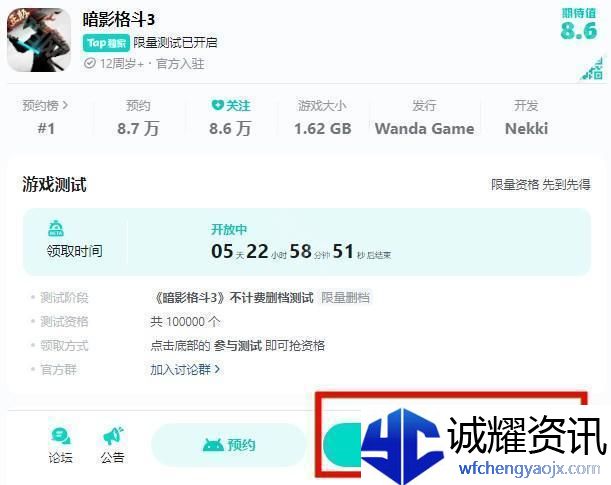The image size is (611, 485).
Task: Open the 公告 announcements icon
Action: pos(113,445)
